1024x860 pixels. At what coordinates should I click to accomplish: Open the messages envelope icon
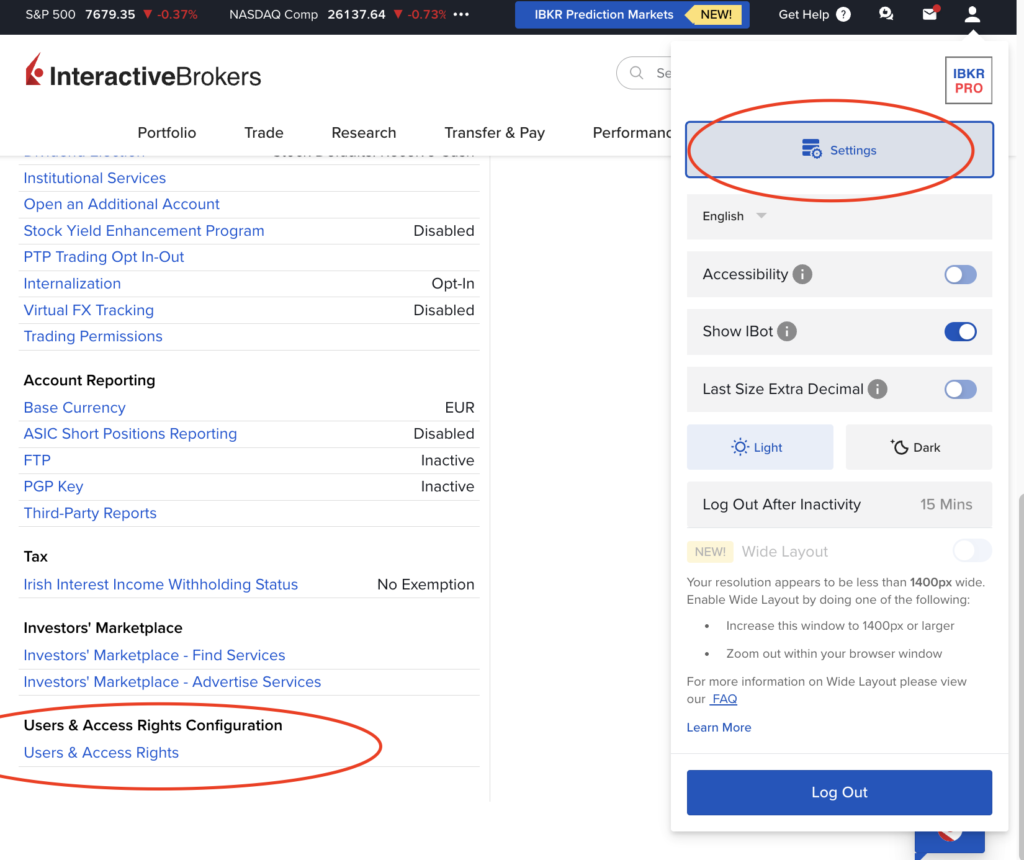(929, 14)
